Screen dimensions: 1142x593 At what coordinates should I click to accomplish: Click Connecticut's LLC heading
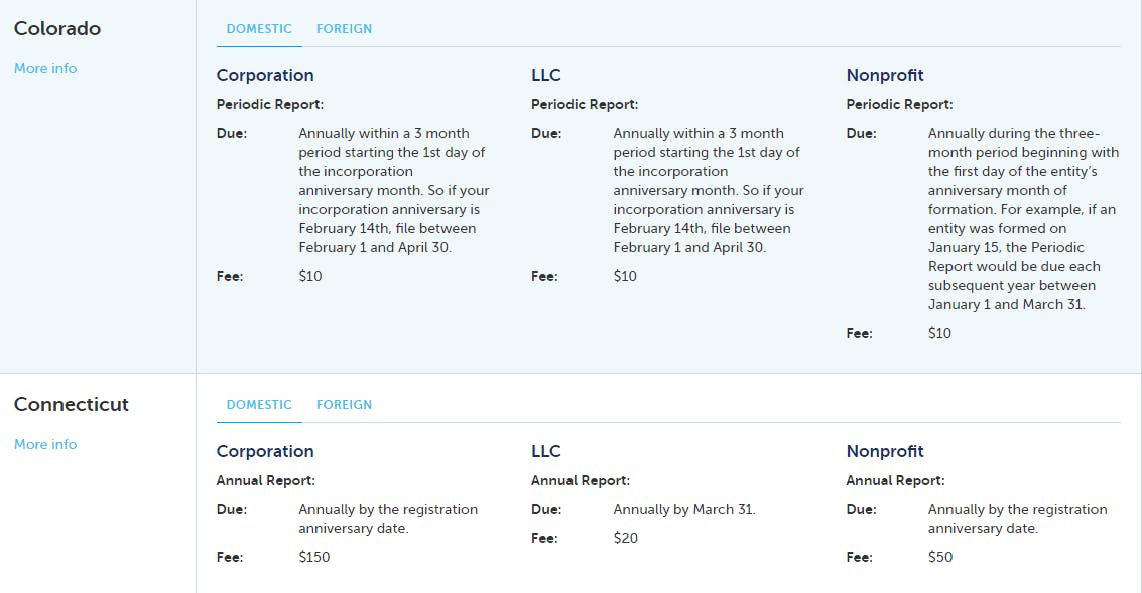tap(546, 451)
